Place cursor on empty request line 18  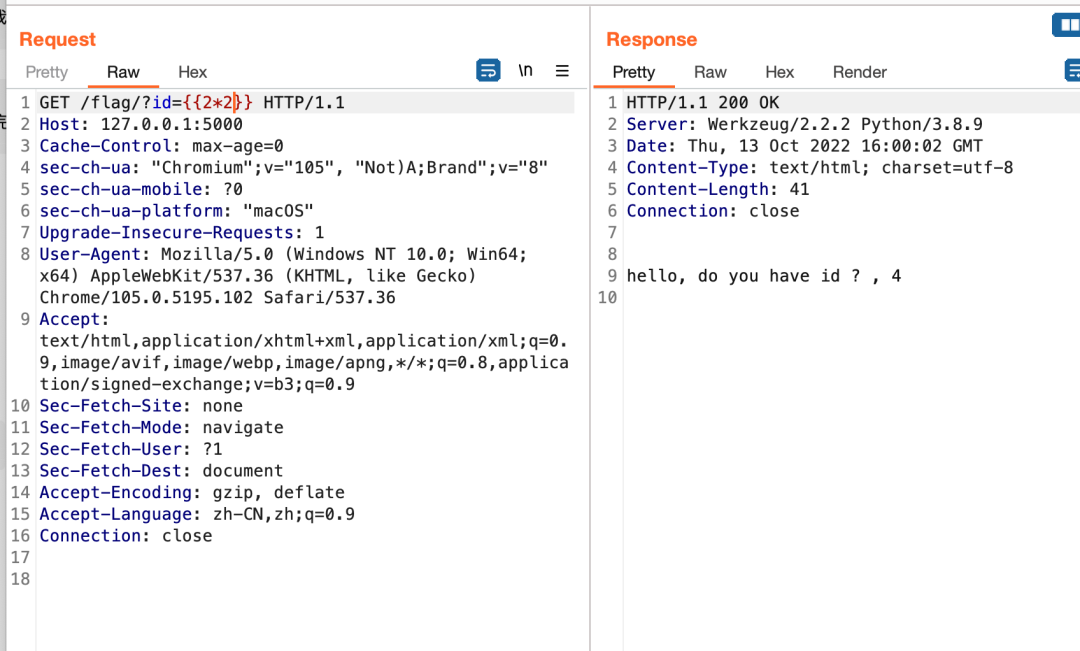(303, 579)
